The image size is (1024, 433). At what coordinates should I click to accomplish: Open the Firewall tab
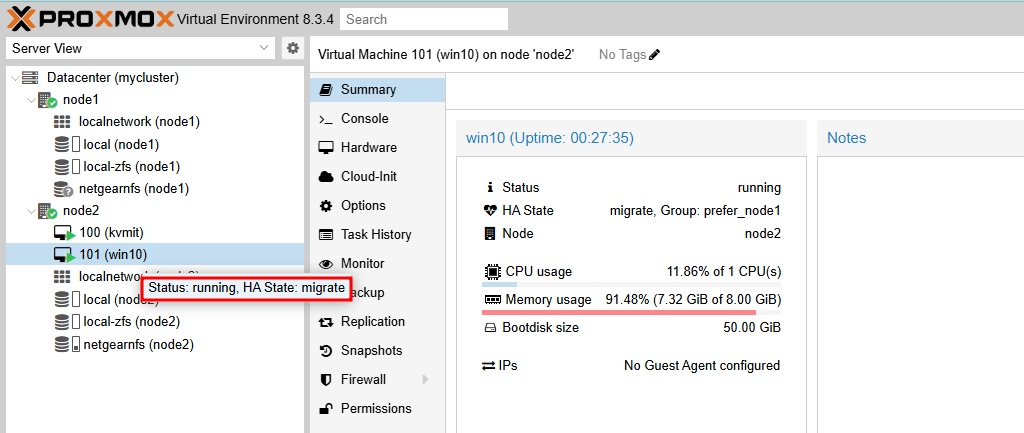377,379
